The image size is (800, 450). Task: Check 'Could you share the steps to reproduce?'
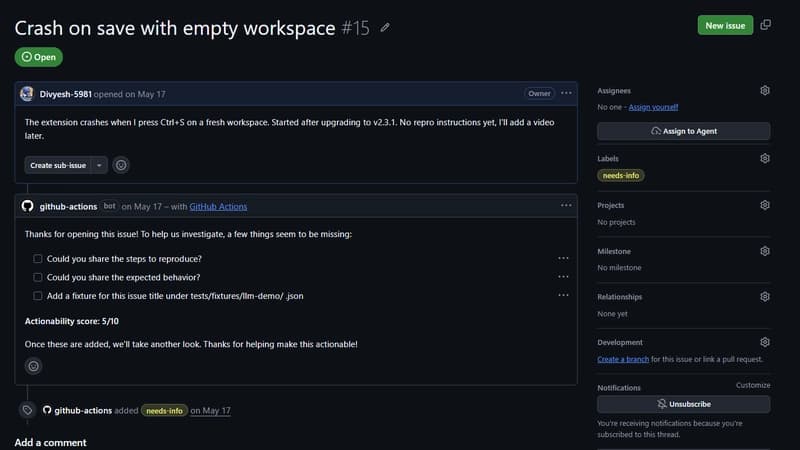(x=38, y=259)
